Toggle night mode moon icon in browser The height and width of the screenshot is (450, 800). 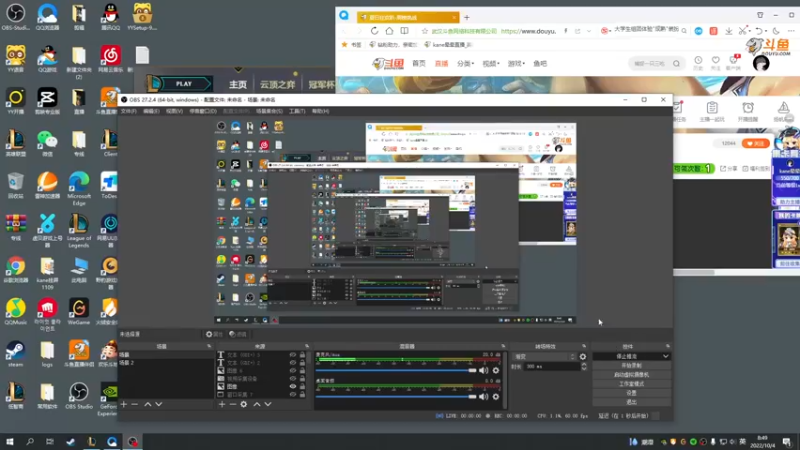point(777,31)
